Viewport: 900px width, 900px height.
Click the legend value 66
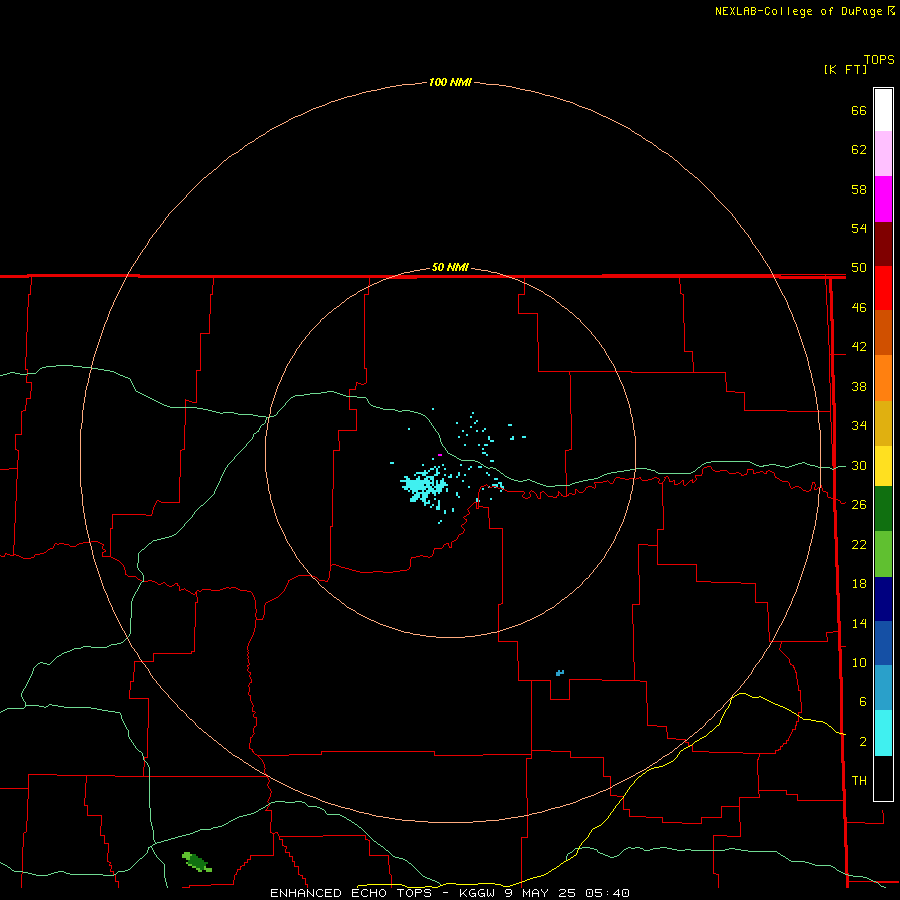point(859,110)
